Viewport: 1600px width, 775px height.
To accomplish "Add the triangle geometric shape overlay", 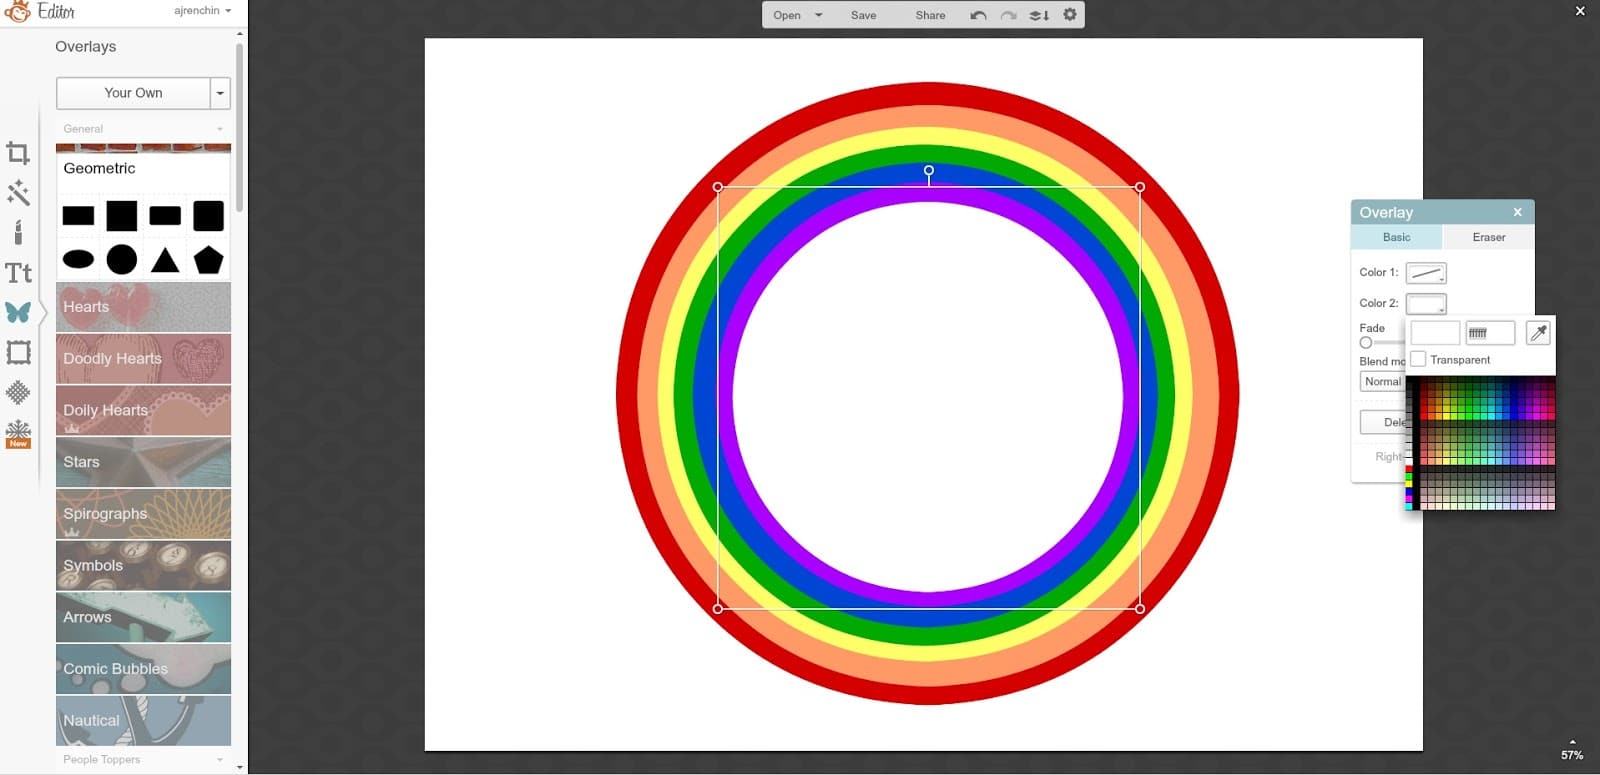I will [x=165, y=260].
